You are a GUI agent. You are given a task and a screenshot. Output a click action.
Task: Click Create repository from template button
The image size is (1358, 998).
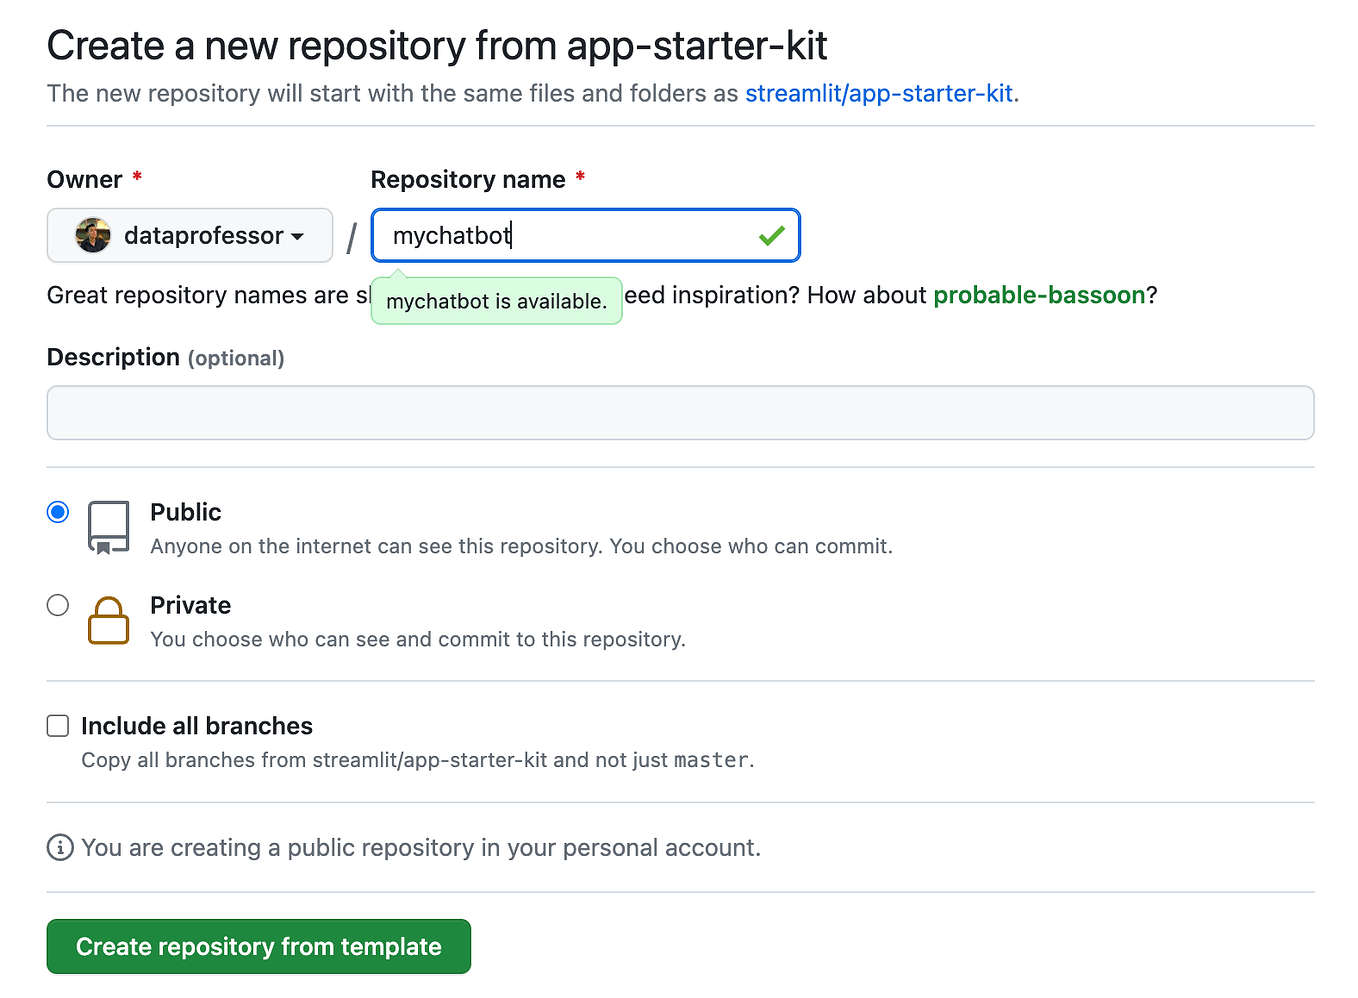(258, 946)
